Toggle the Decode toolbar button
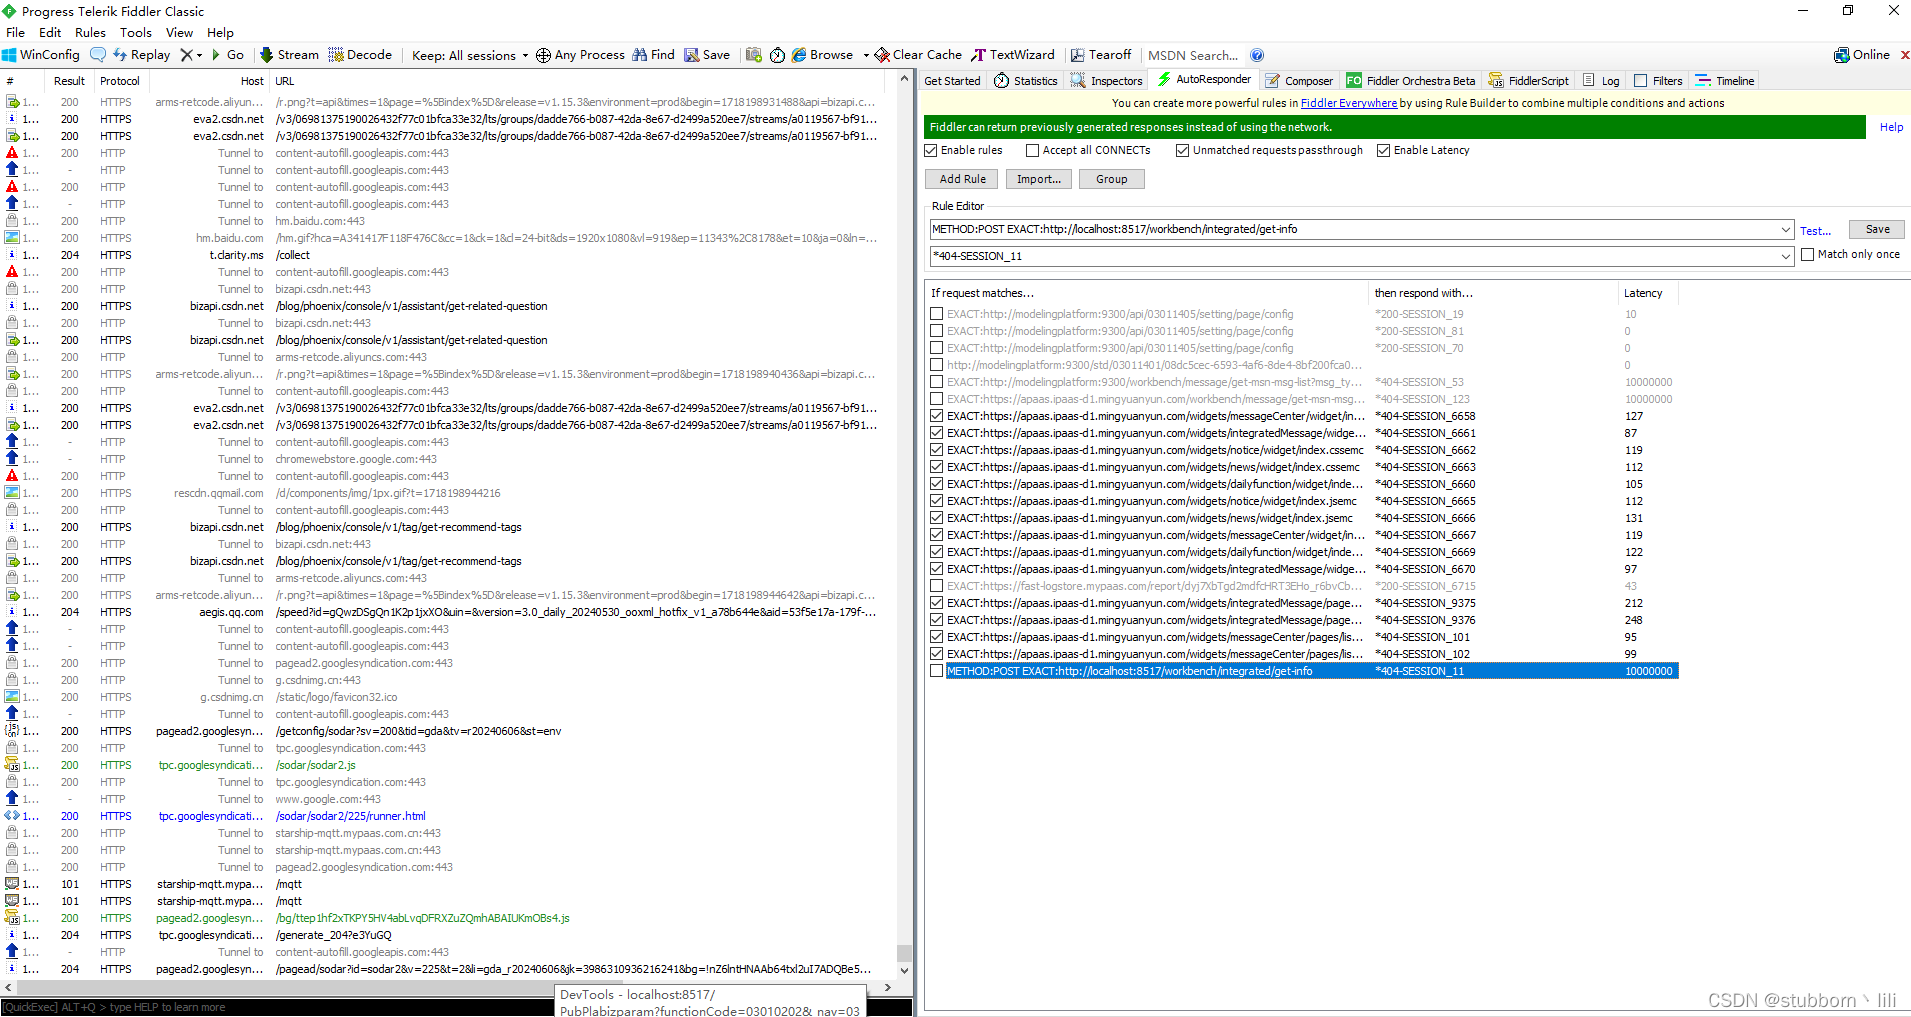1911x1017 pixels. tap(360, 55)
